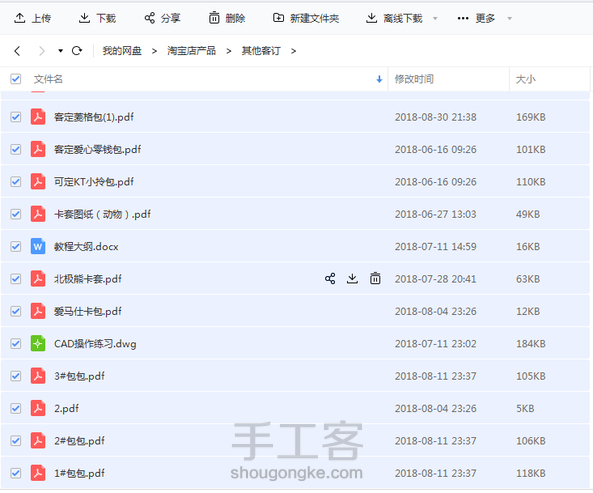Screen dimensions: 593x493
Task: Sort by the 修改时间 column header
Action: tap(414, 79)
